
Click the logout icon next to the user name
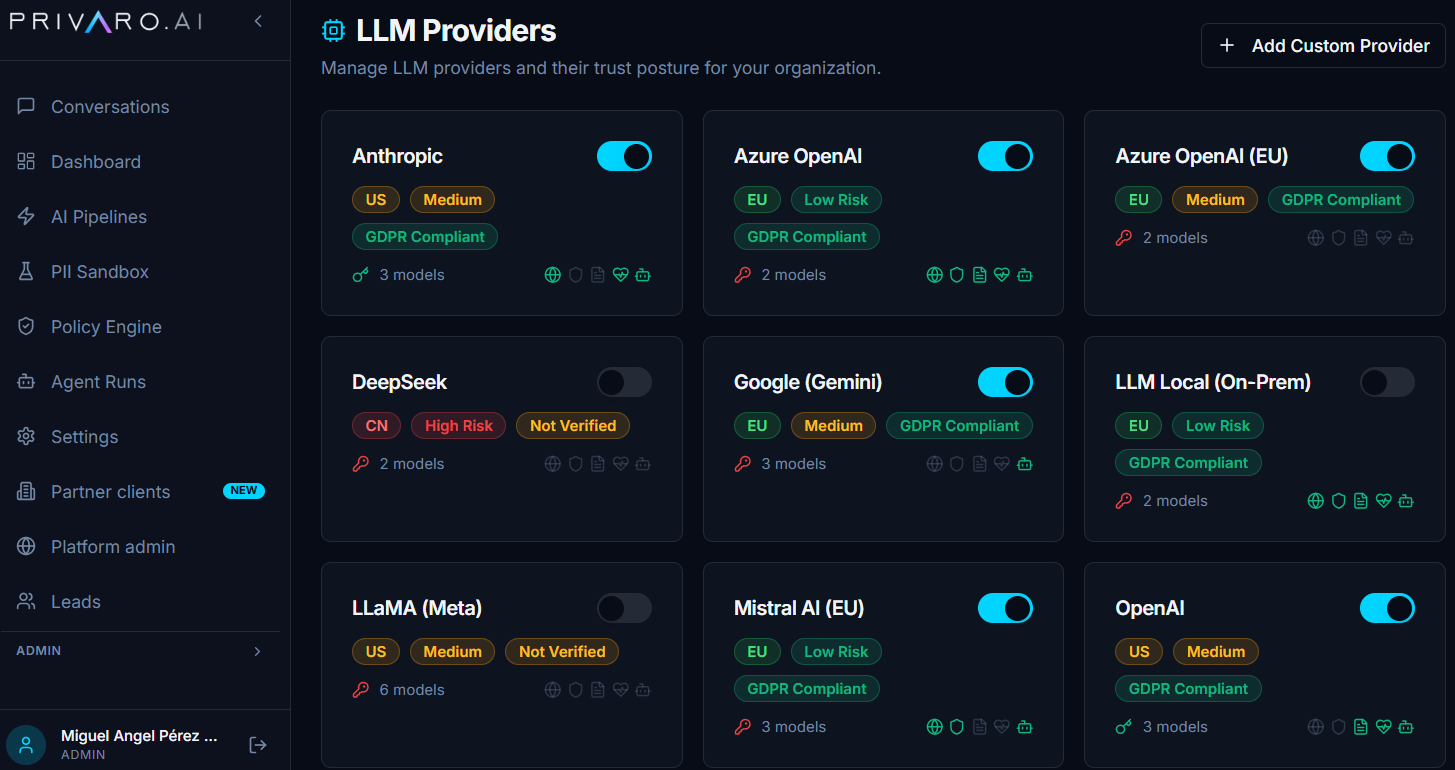(x=258, y=745)
